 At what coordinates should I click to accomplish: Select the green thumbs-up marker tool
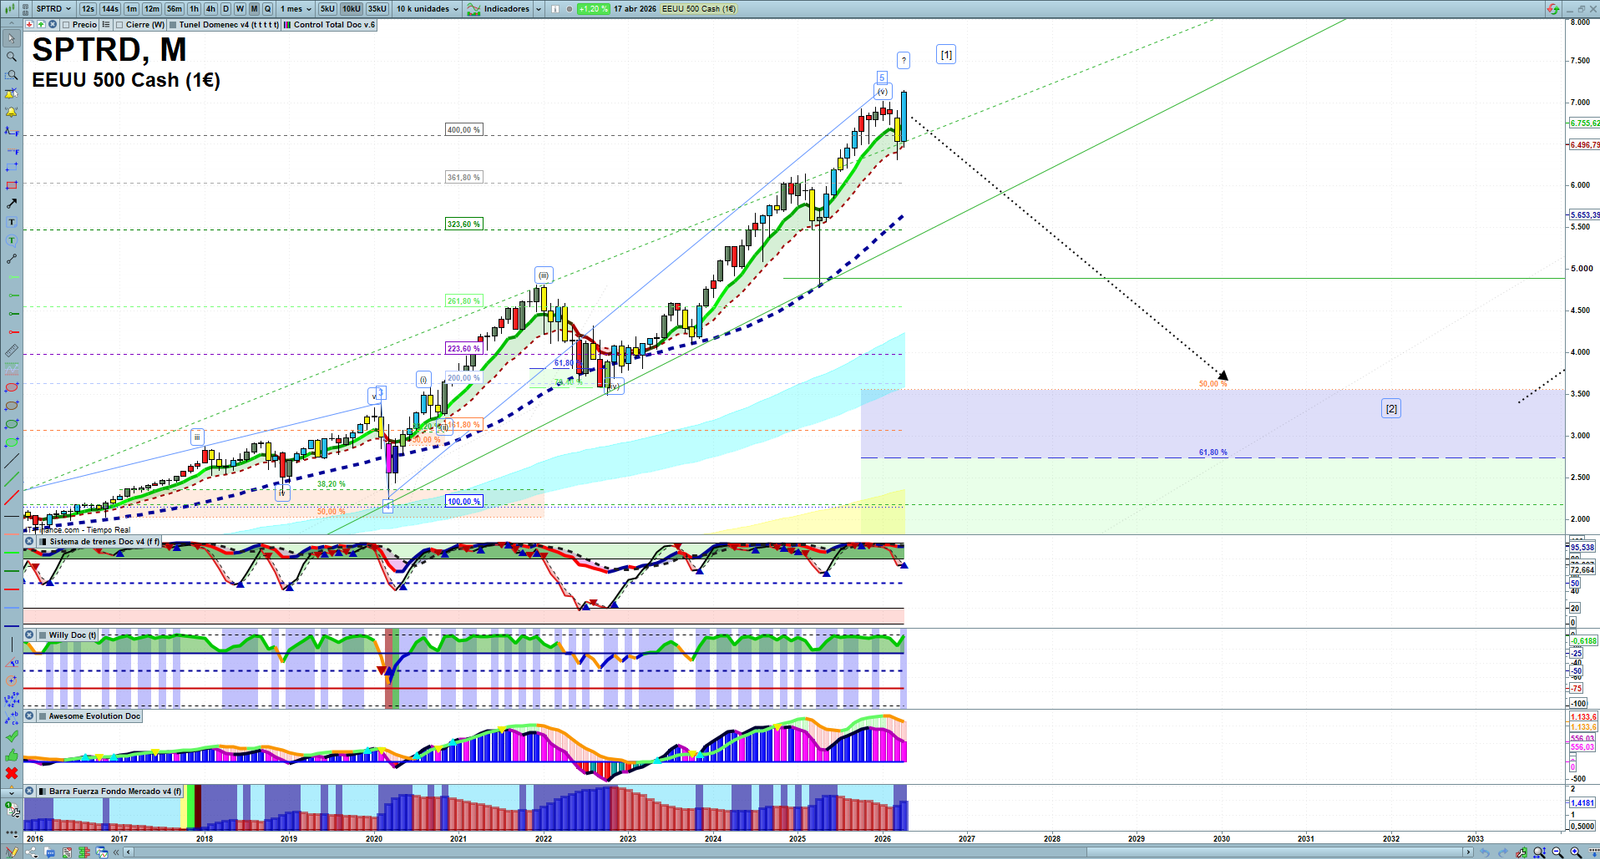(x=11, y=755)
